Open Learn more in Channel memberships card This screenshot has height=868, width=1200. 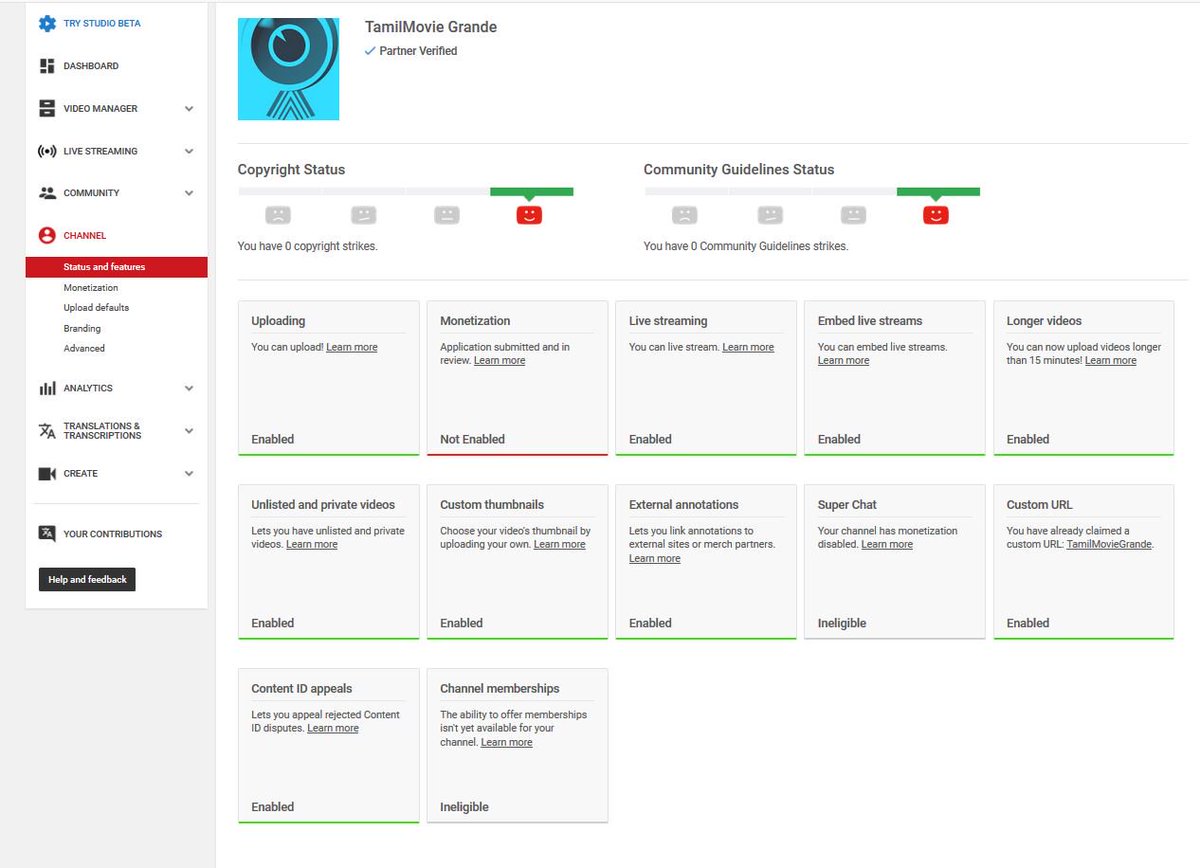pos(507,742)
